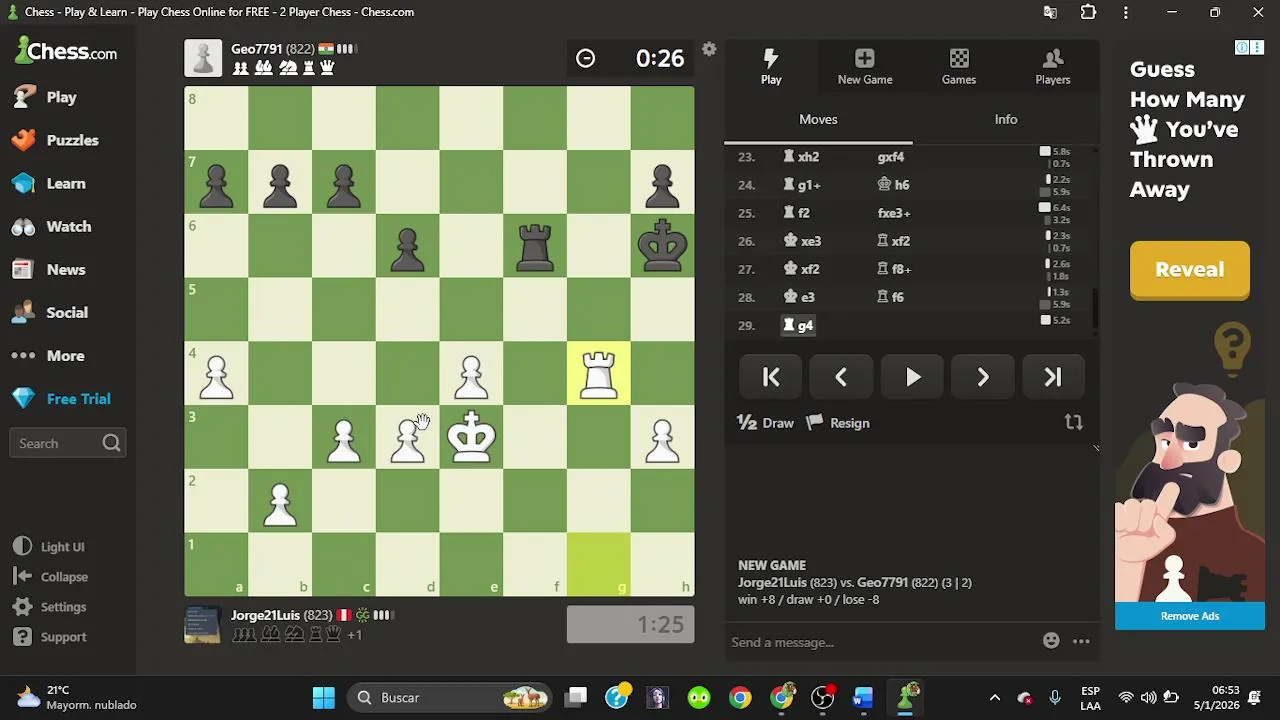Switch to the Play tab
This screenshot has height=720, width=1280.
click(771, 66)
